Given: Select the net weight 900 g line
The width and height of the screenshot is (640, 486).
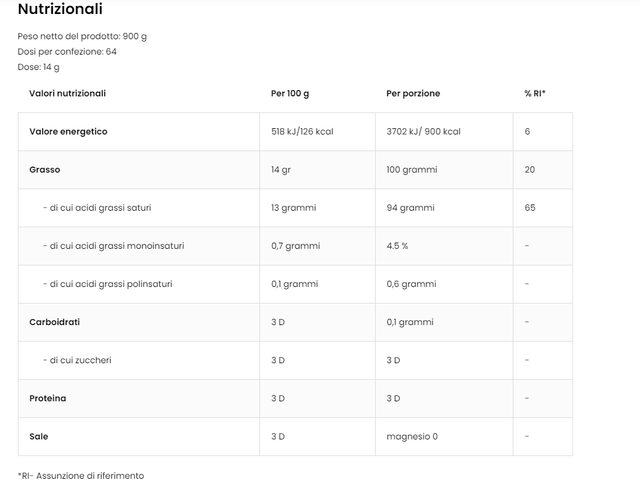Looking at the screenshot, I should click(82, 36).
